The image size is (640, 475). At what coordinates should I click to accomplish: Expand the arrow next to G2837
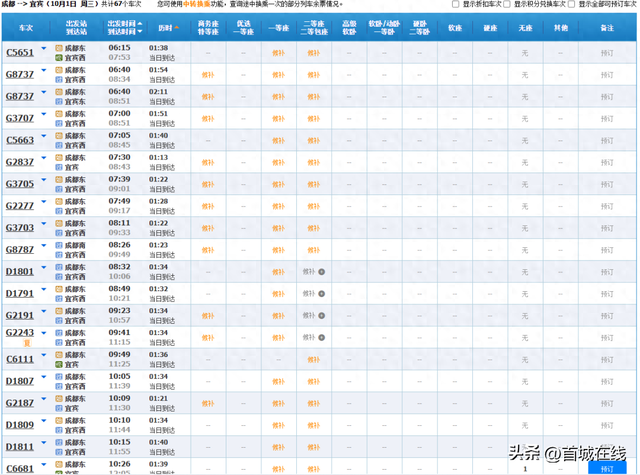tap(44, 158)
